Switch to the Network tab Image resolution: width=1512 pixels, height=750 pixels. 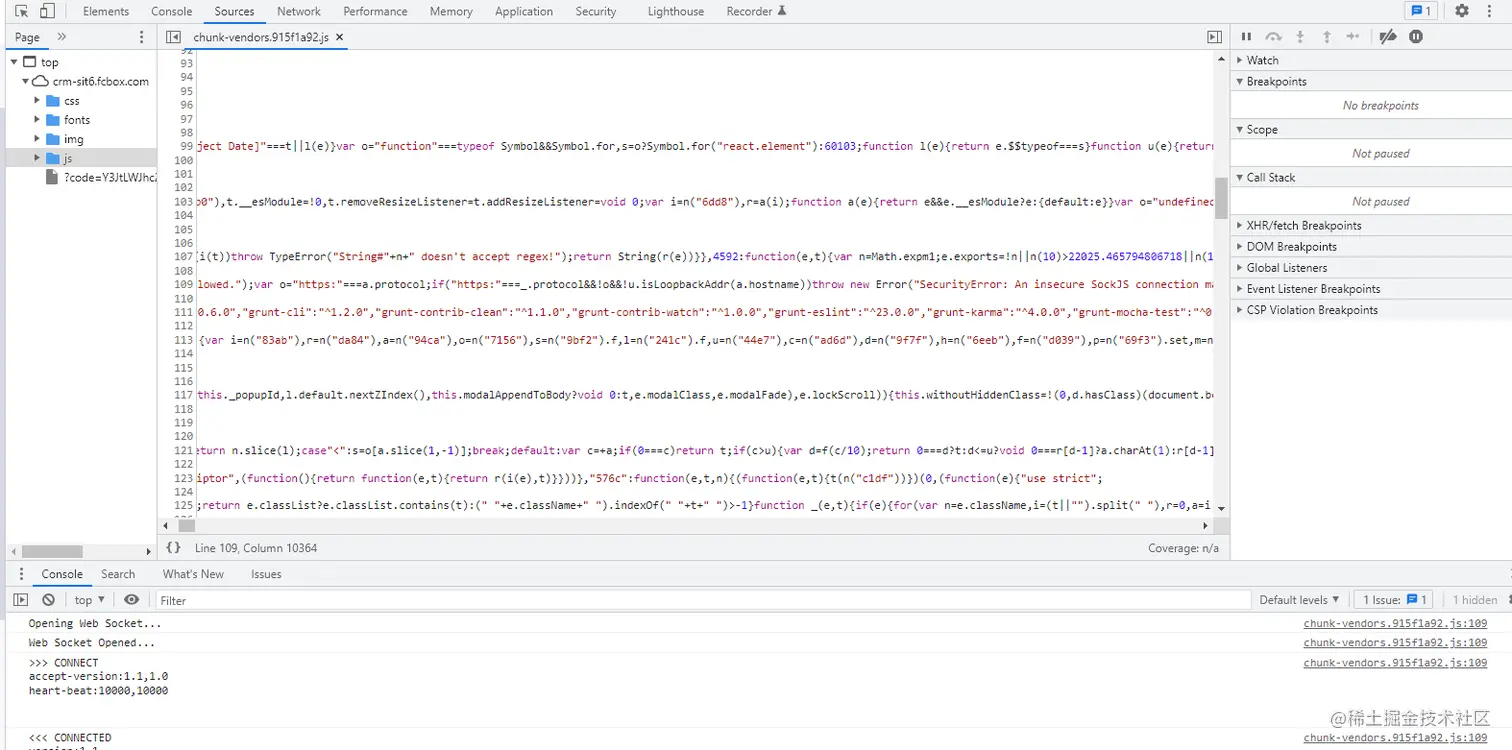299,11
